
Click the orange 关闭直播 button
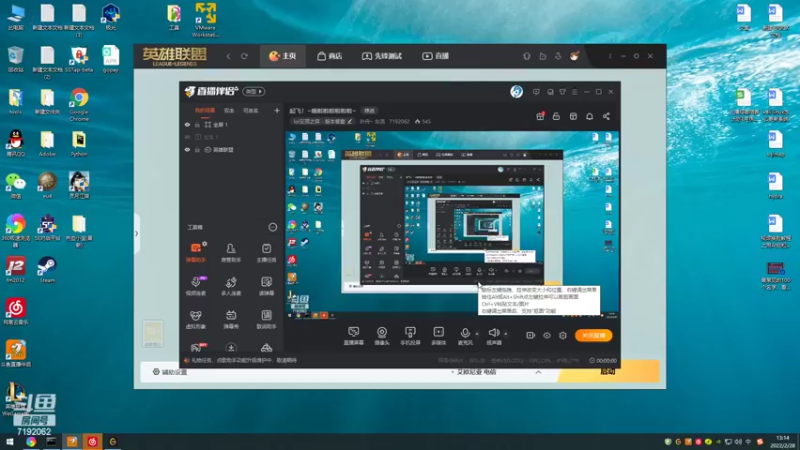click(x=593, y=335)
